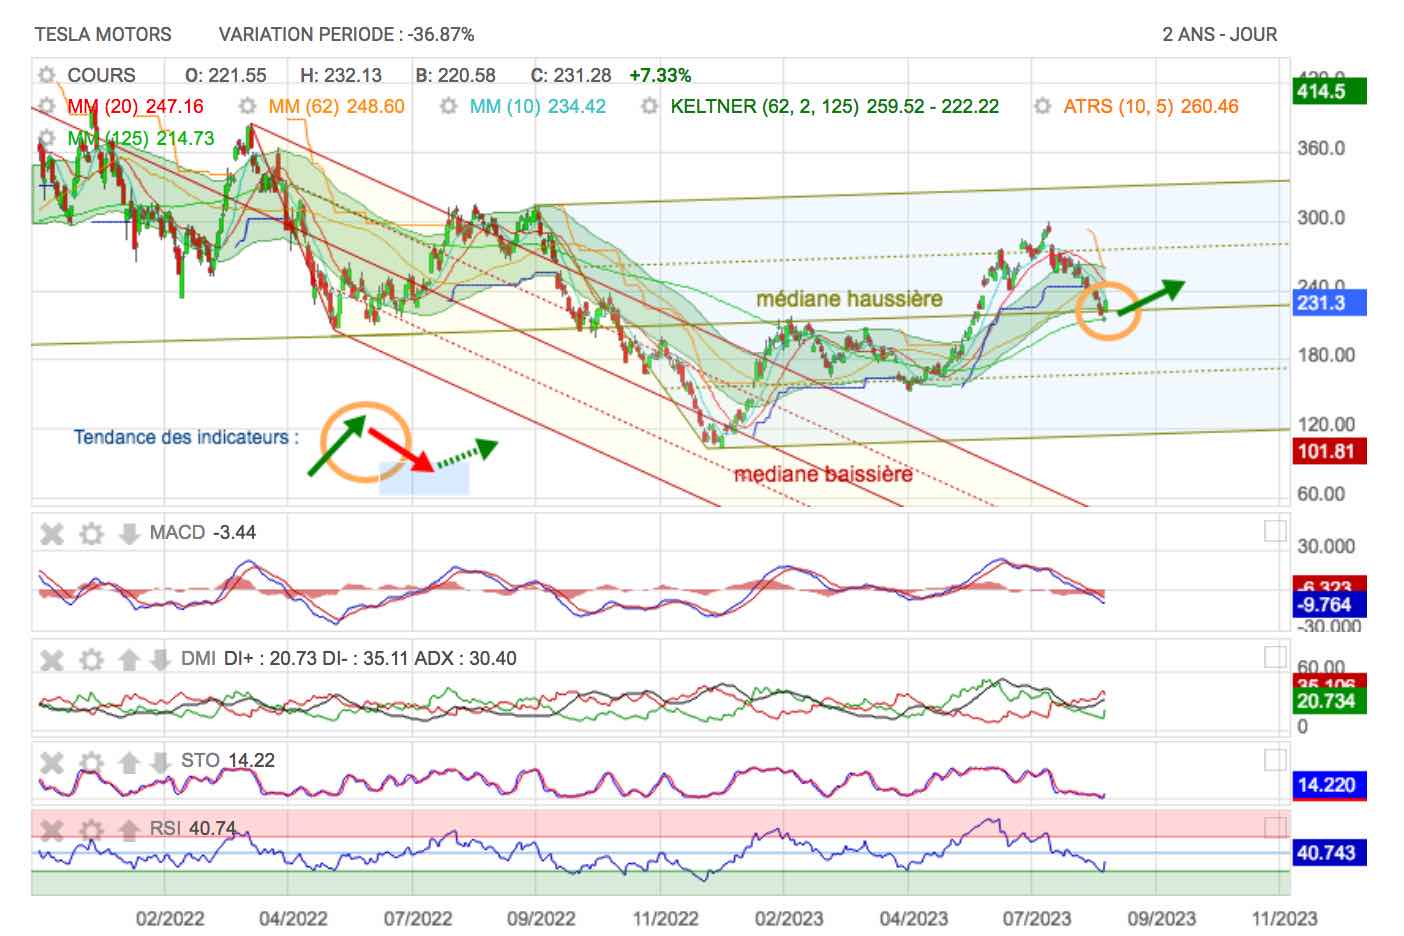The height and width of the screenshot is (936, 1404).
Task: Open settings gear for ATRS indicator
Action: coord(1043,106)
